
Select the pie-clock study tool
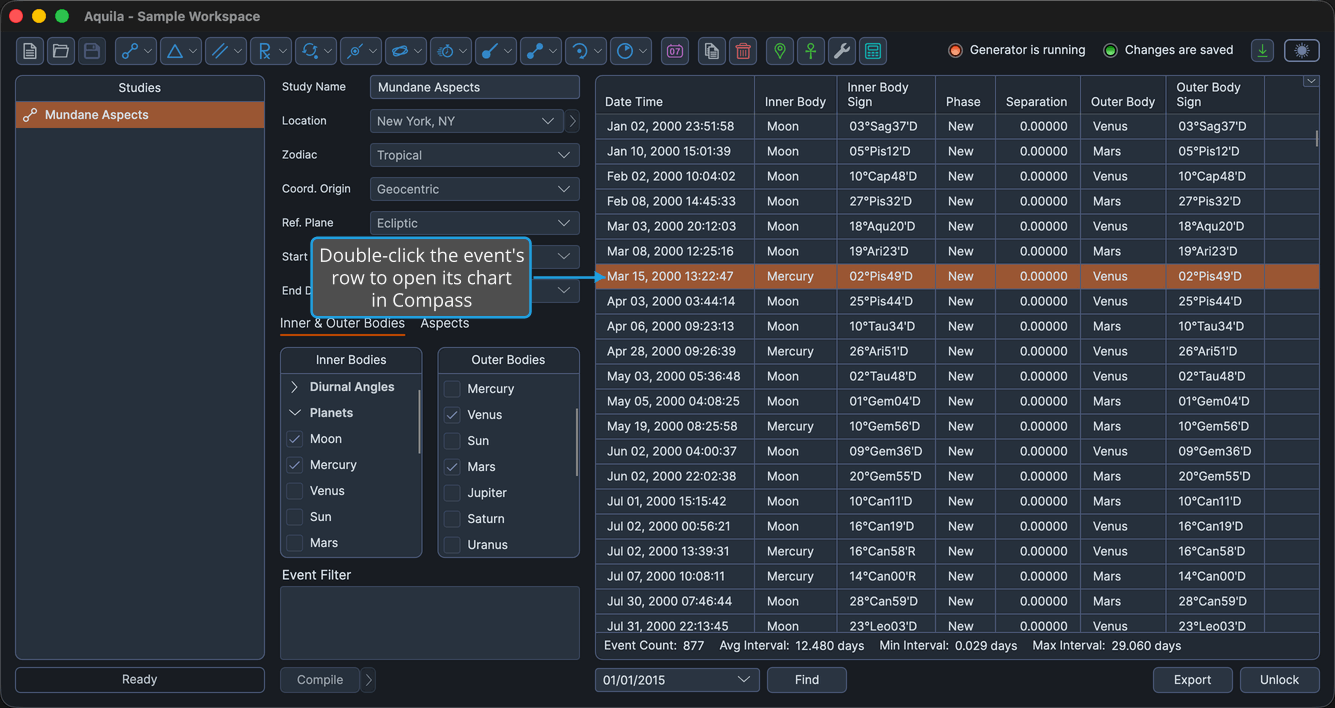pyautogui.click(x=631, y=51)
